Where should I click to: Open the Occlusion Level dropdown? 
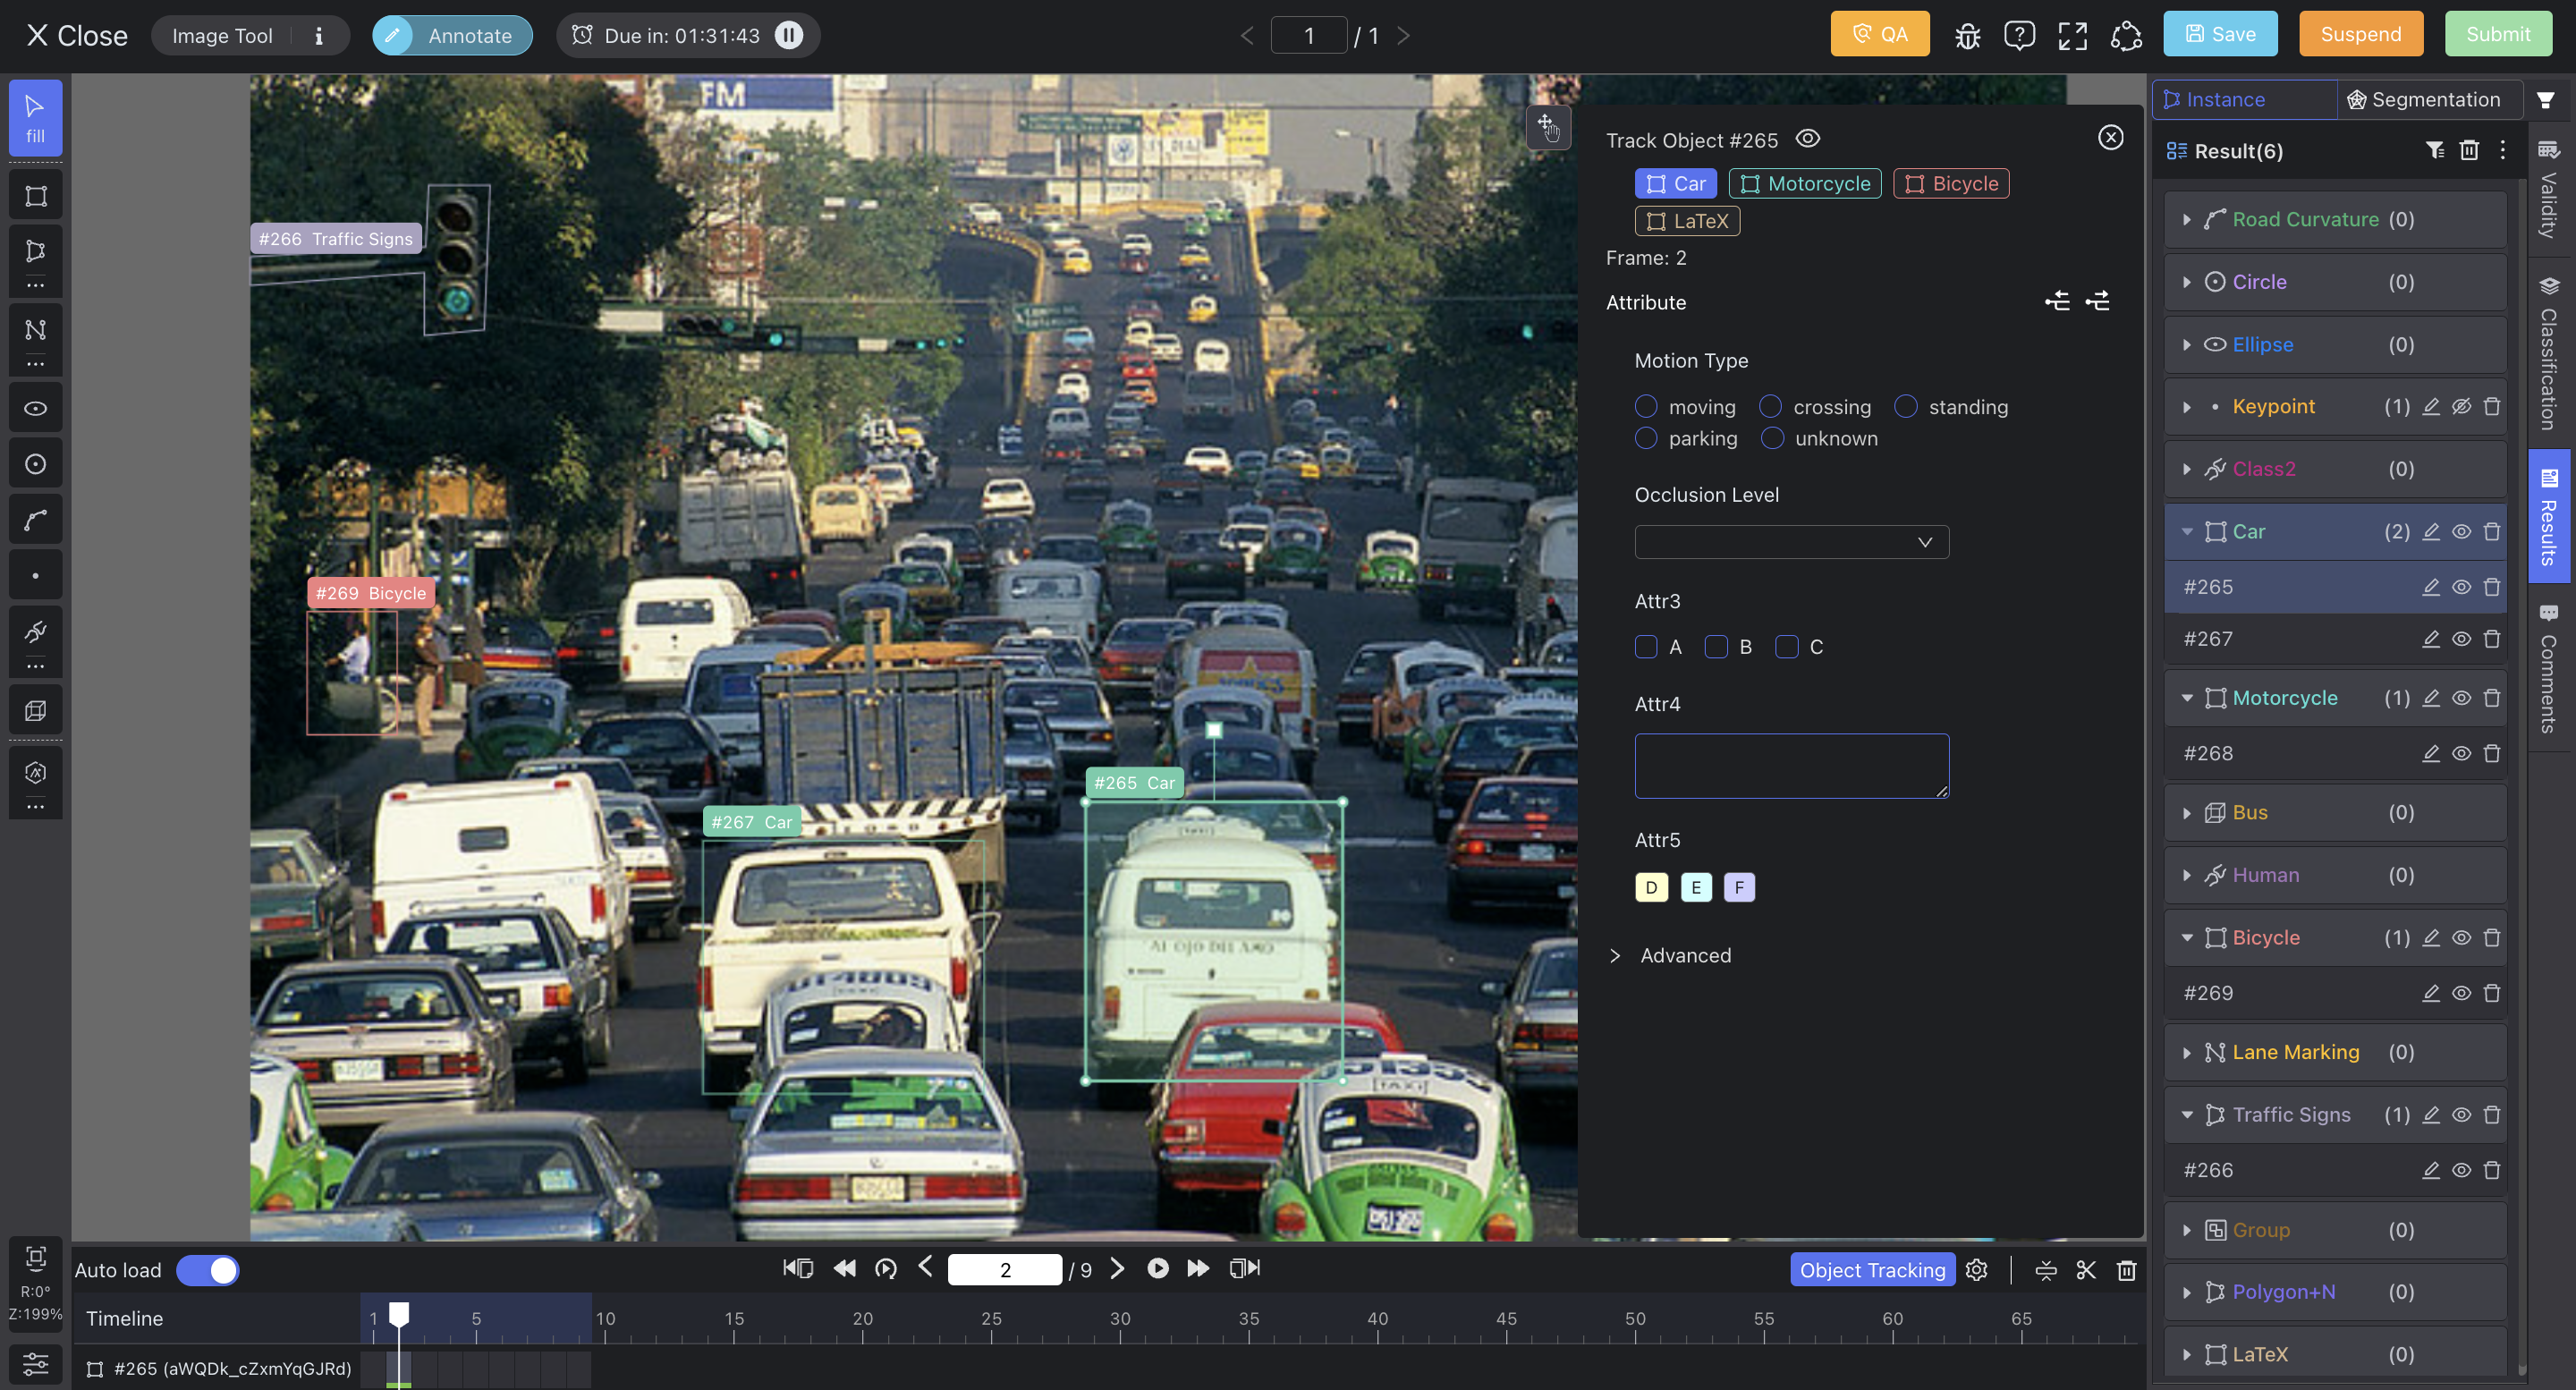coord(1791,542)
